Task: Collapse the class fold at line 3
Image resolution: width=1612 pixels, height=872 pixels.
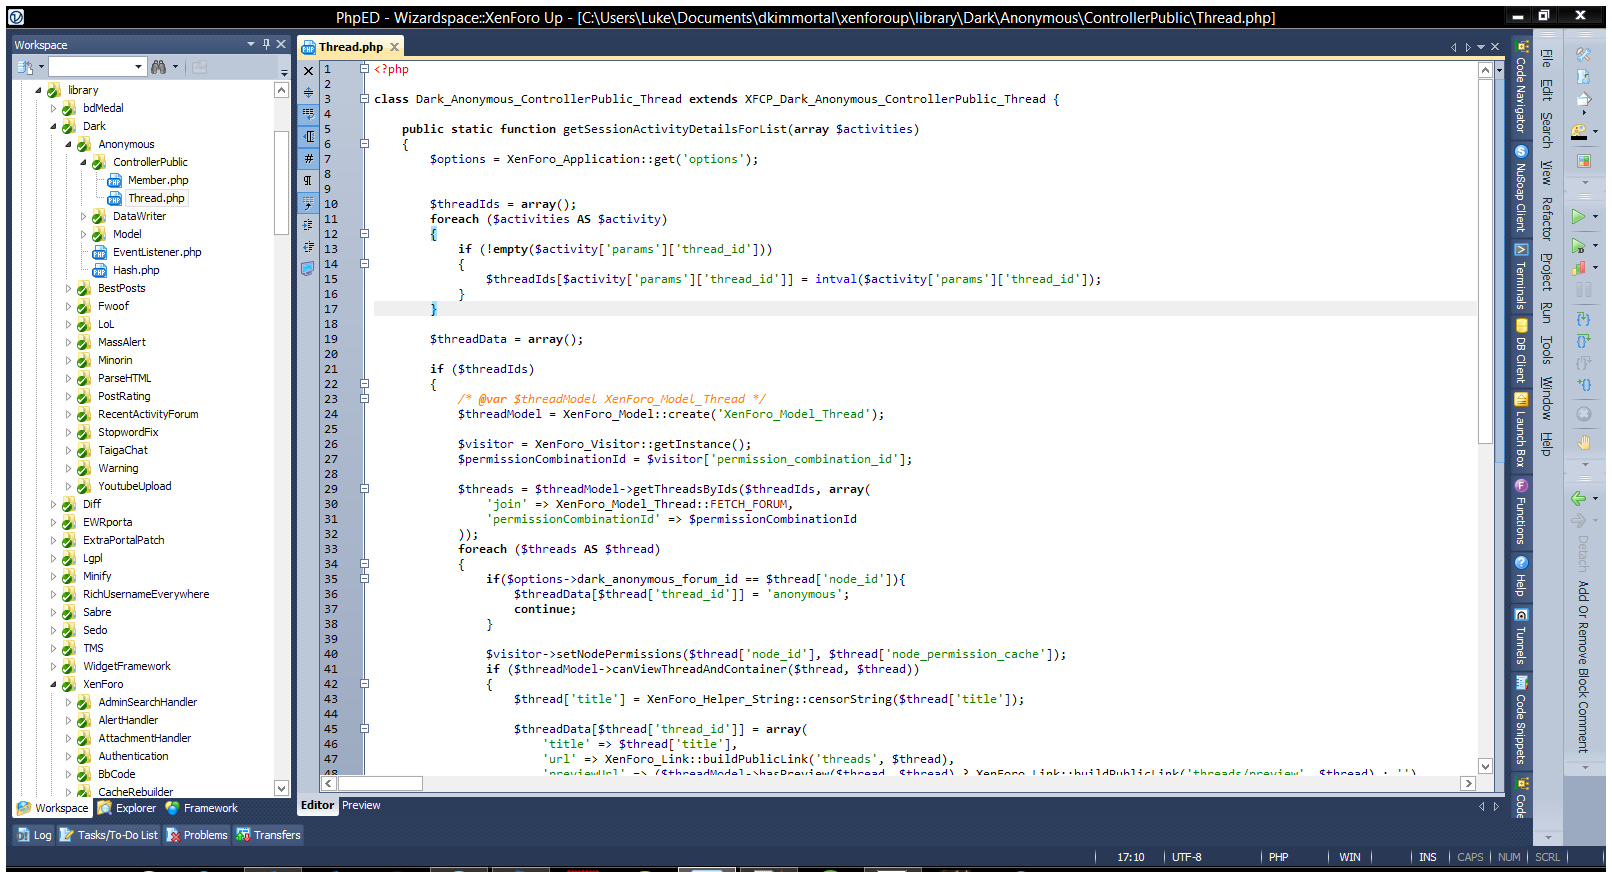Action: tap(364, 99)
